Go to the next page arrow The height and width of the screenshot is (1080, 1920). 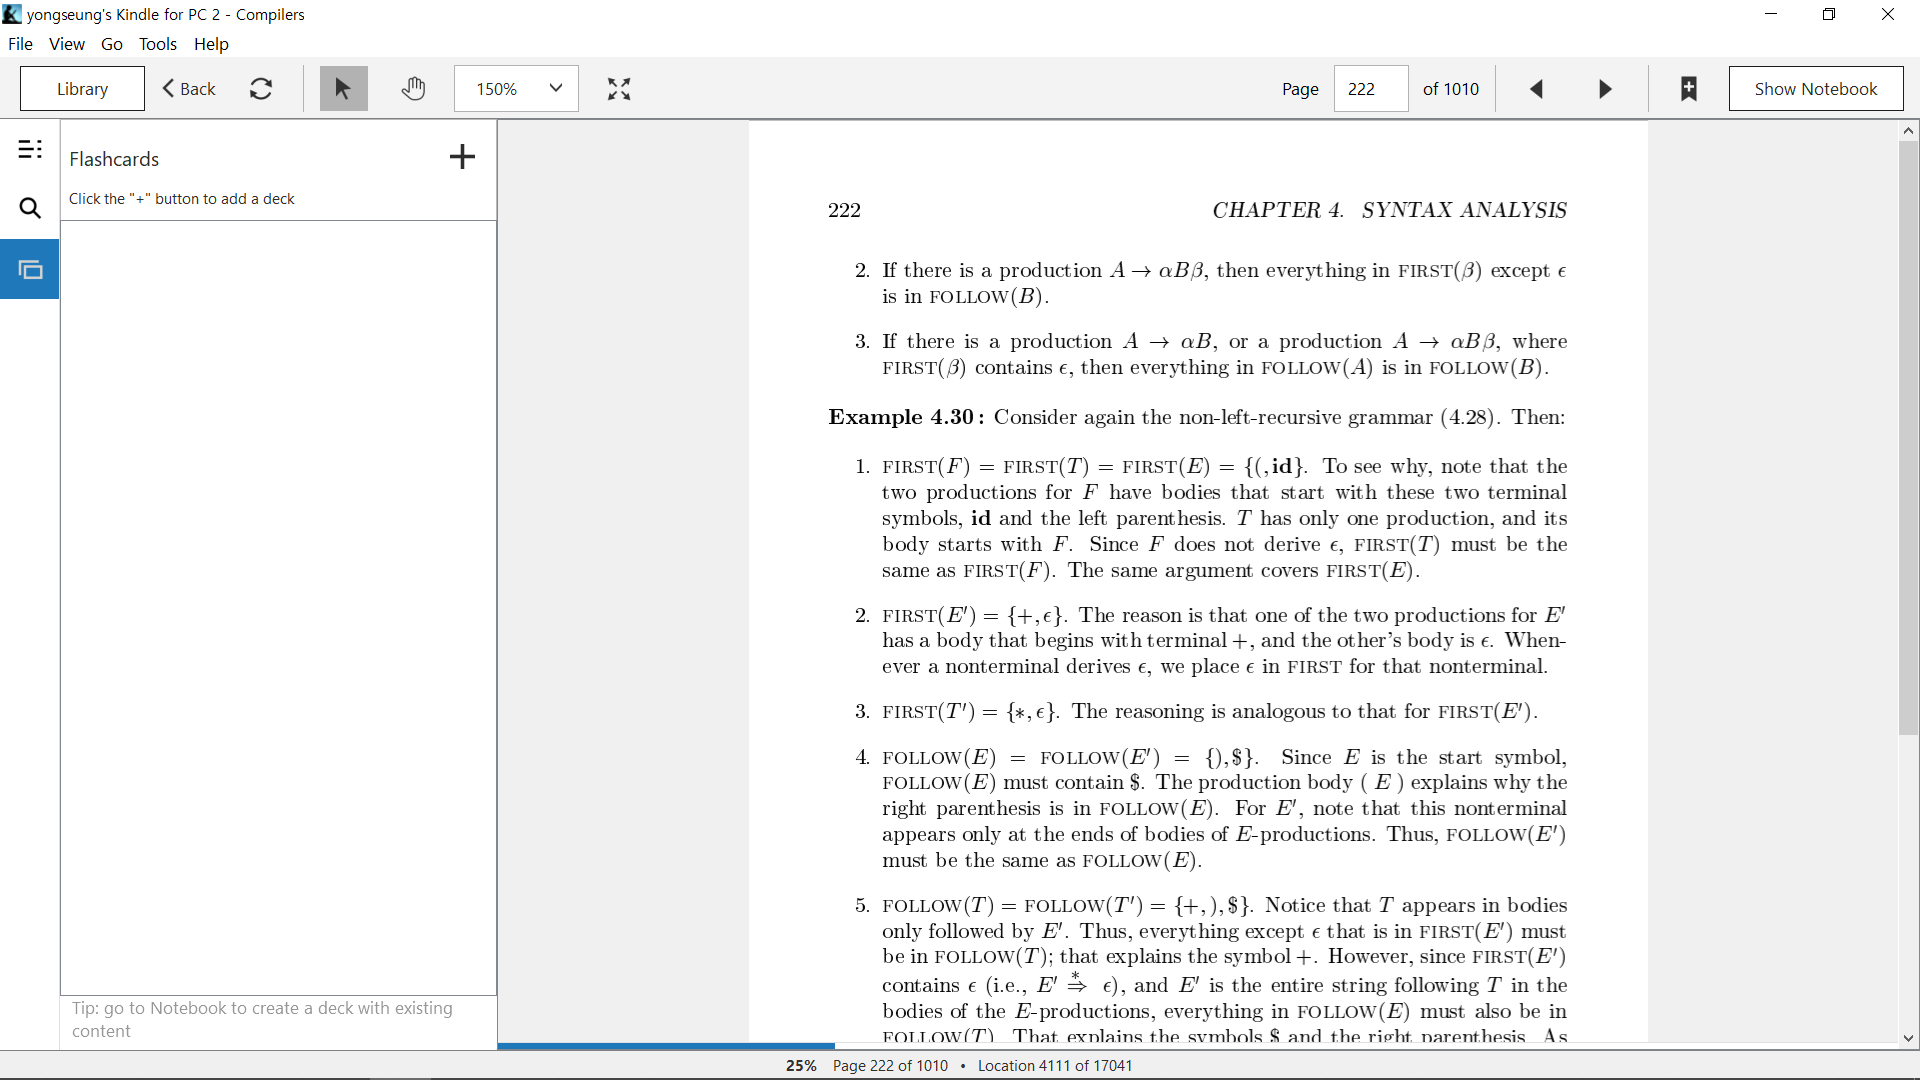pos(1605,89)
